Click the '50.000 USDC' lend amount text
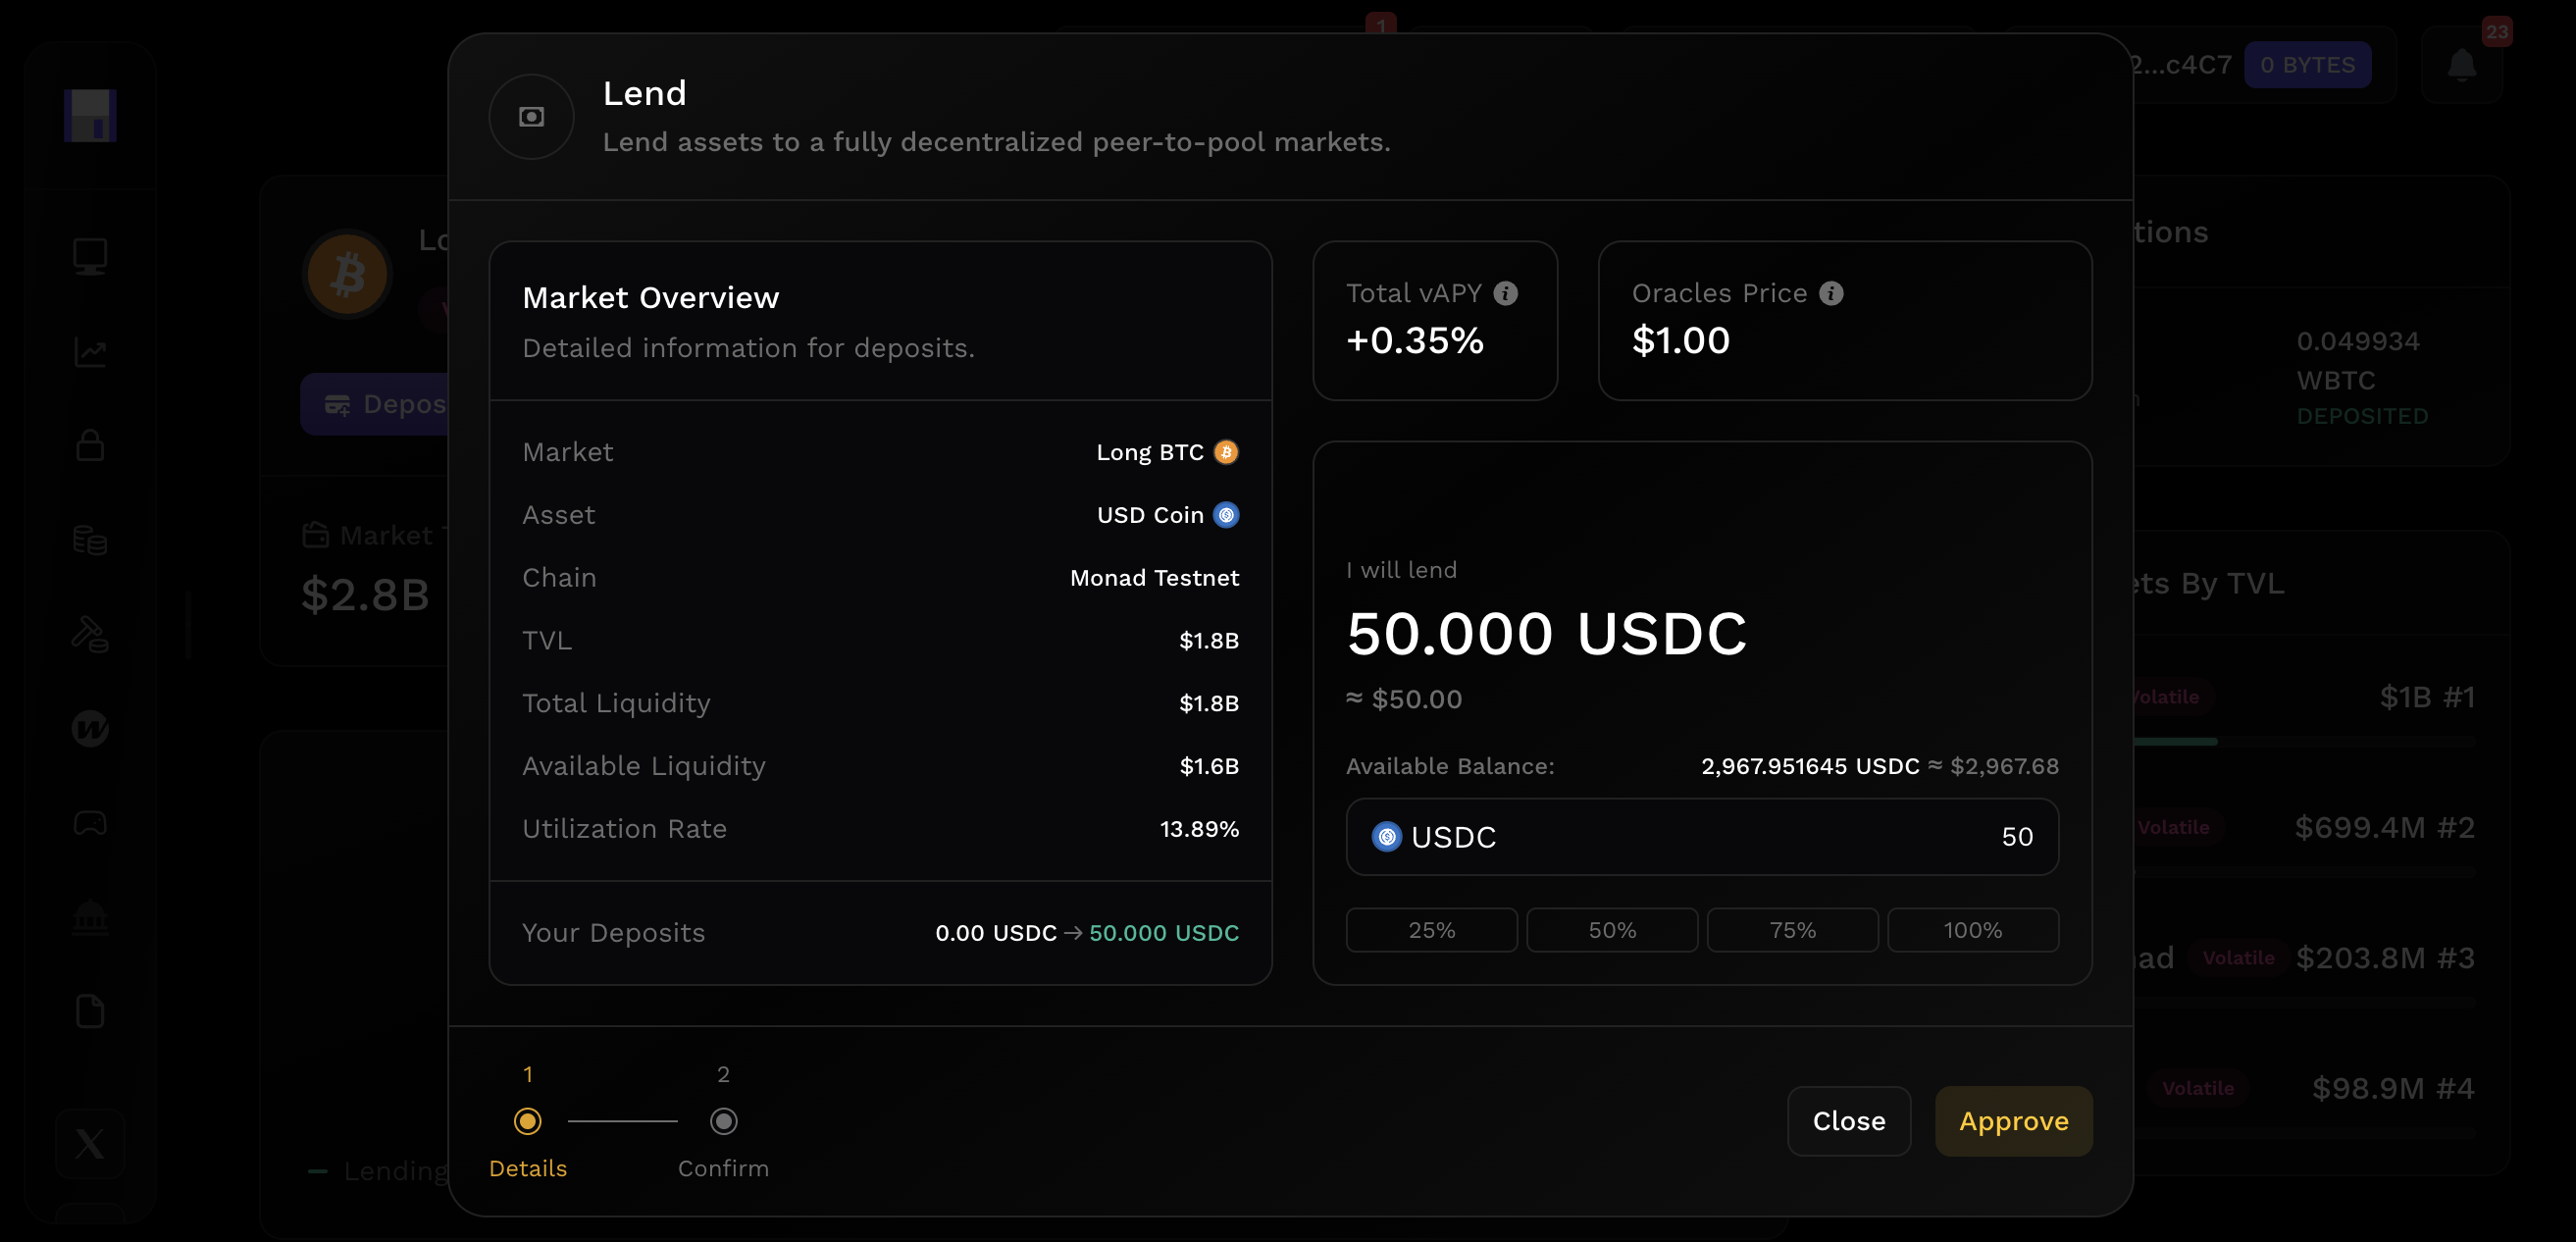Image resolution: width=2576 pixels, height=1242 pixels. [1547, 633]
